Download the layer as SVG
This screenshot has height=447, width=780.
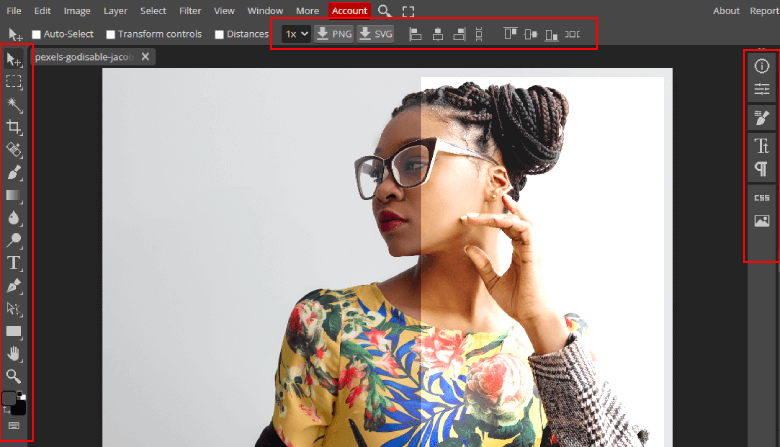point(376,34)
